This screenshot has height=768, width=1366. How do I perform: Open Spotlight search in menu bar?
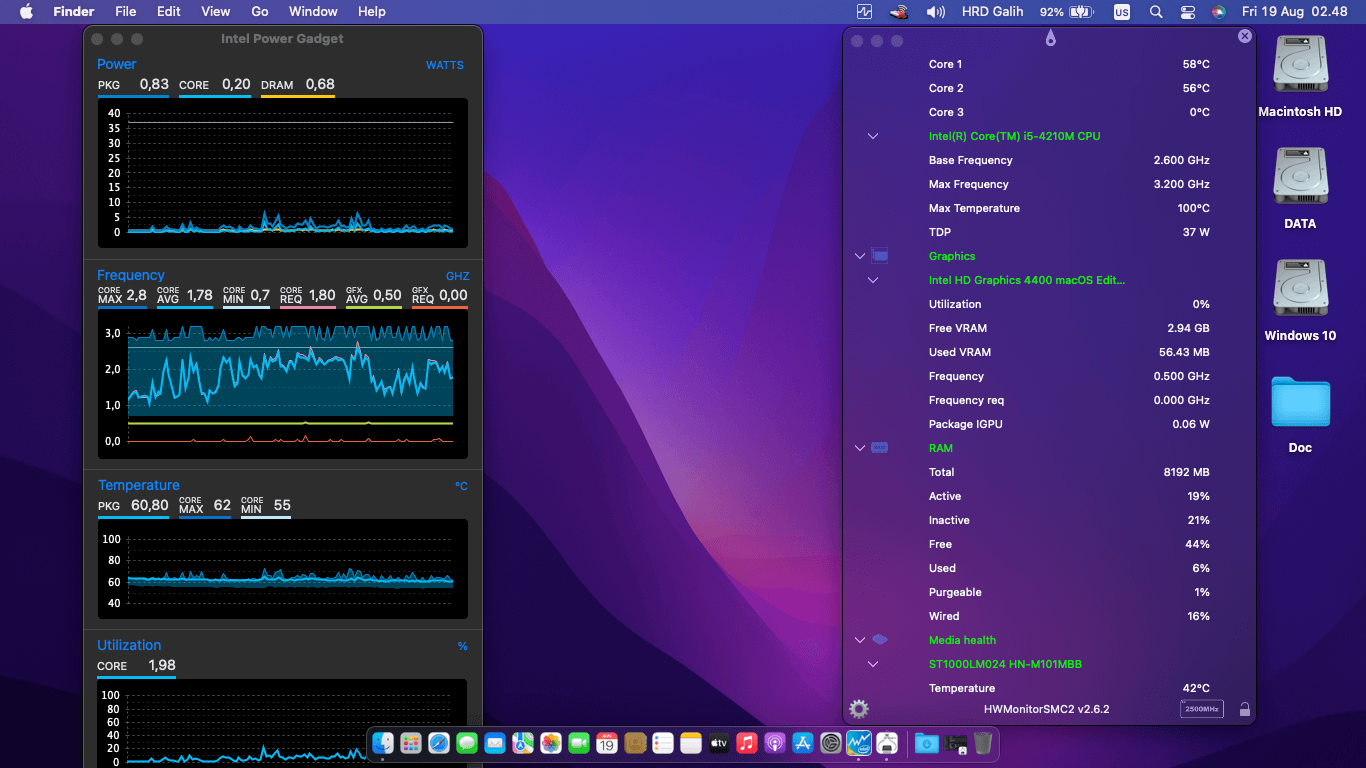pos(1156,12)
